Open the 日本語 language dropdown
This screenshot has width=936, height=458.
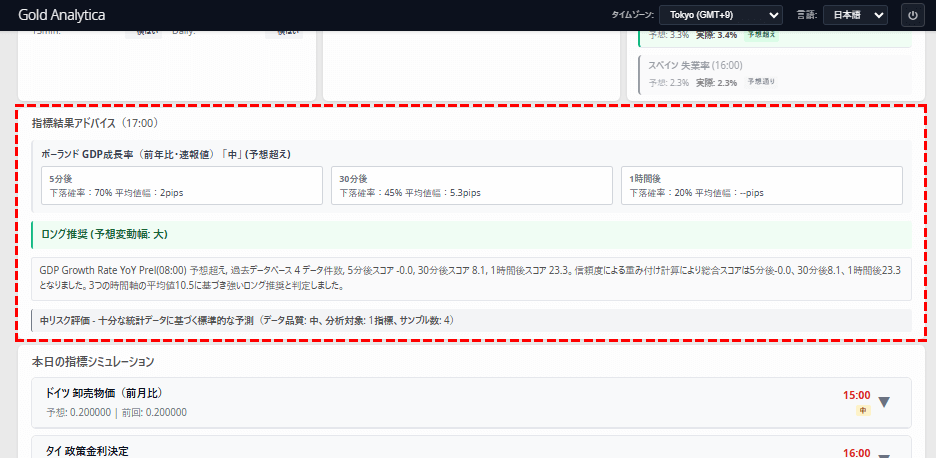(x=855, y=16)
